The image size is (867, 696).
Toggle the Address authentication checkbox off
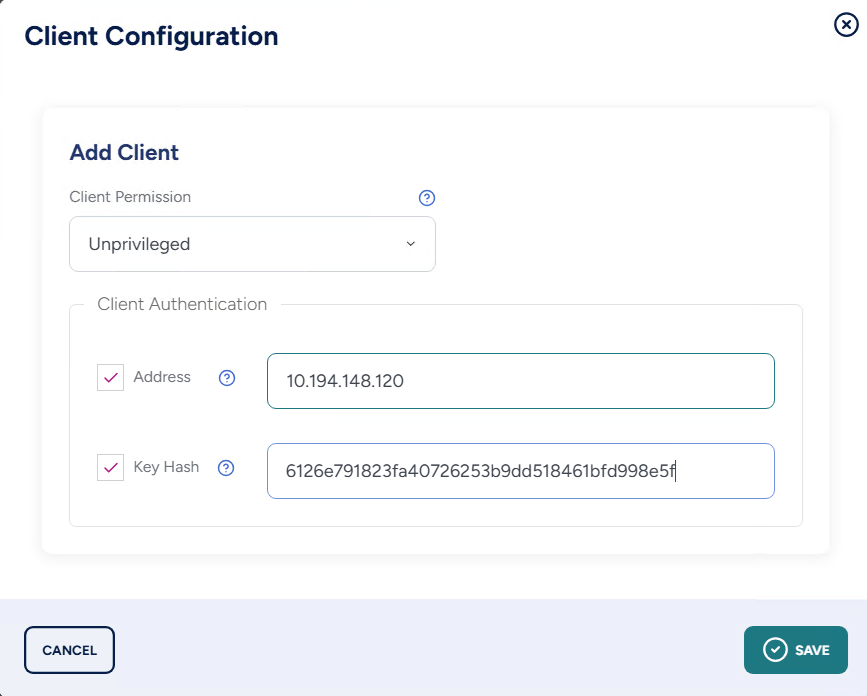[110, 378]
